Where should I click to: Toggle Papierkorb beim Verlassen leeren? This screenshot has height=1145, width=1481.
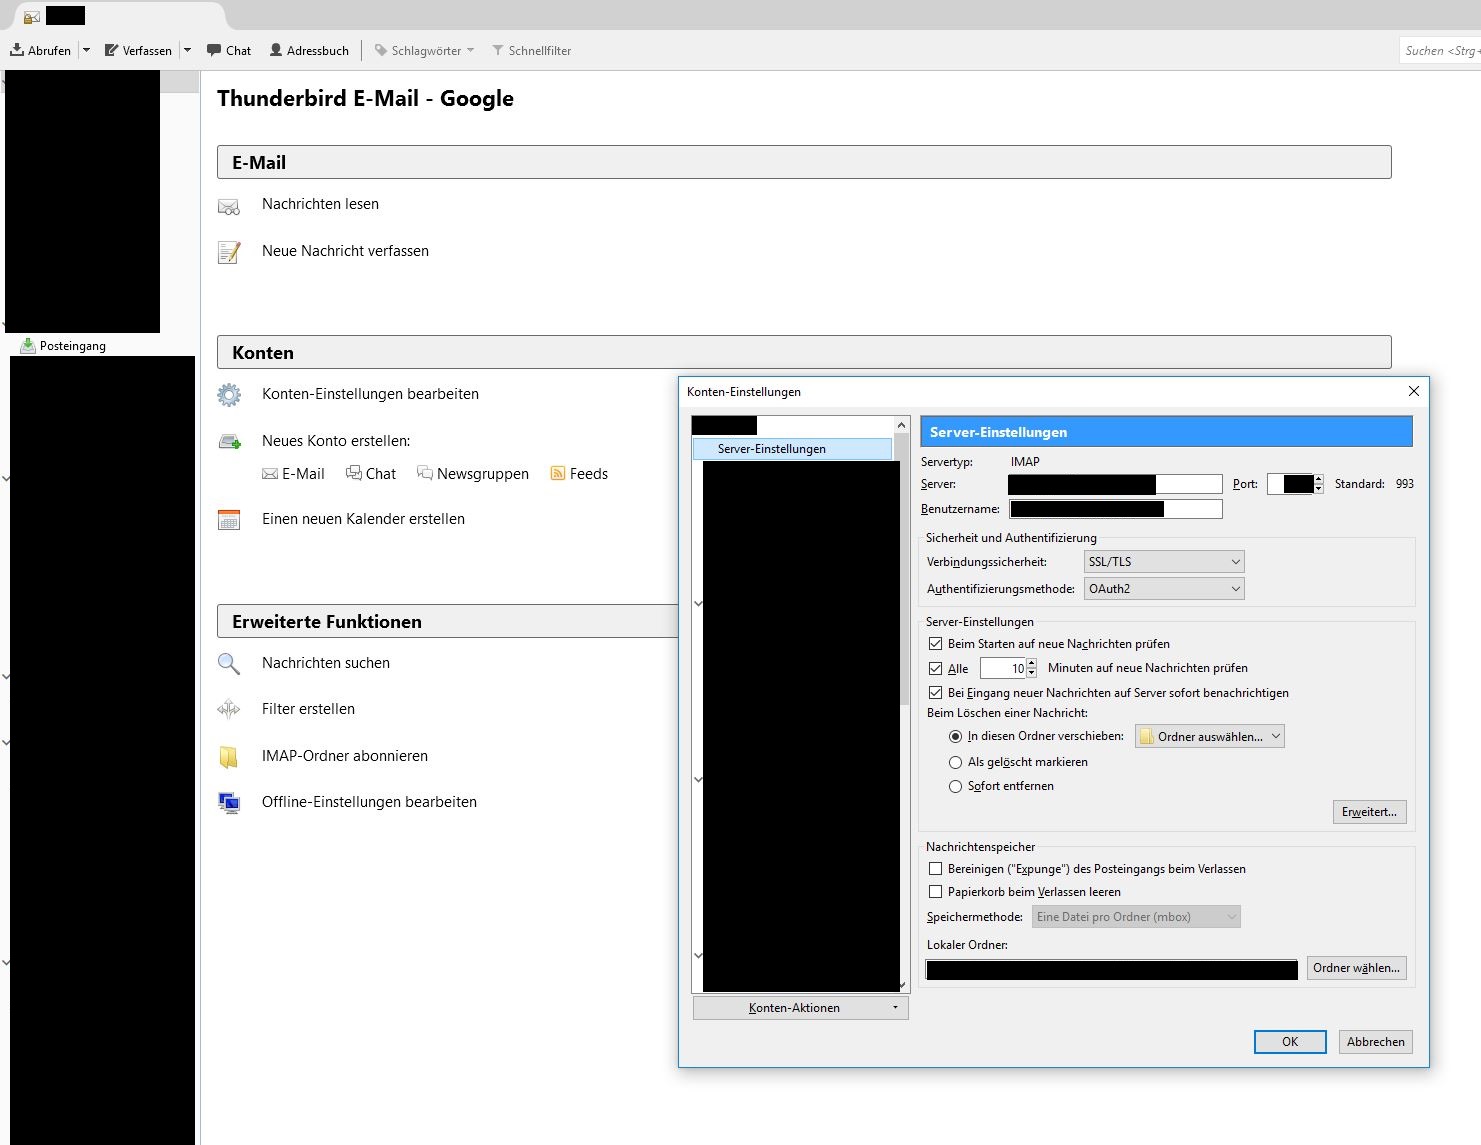tap(936, 892)
